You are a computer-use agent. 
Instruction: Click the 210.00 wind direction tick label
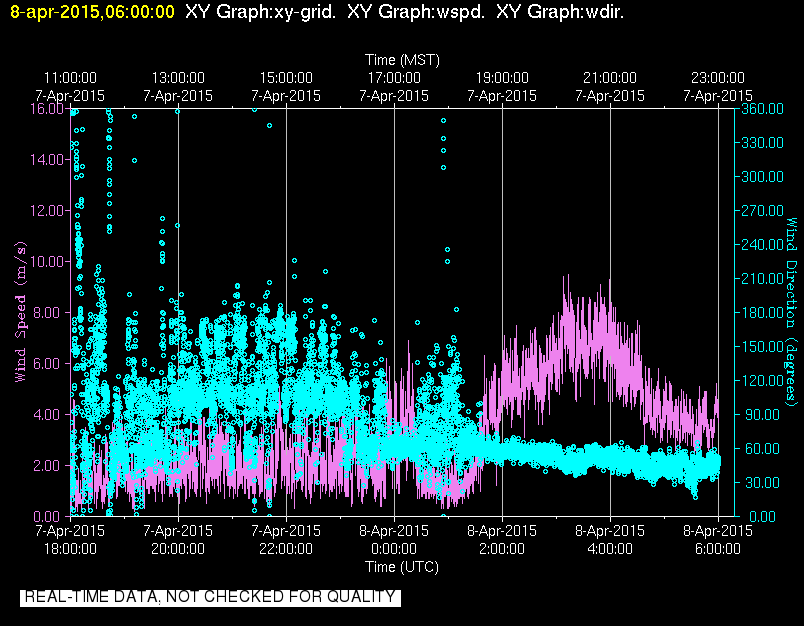(762, 278)
